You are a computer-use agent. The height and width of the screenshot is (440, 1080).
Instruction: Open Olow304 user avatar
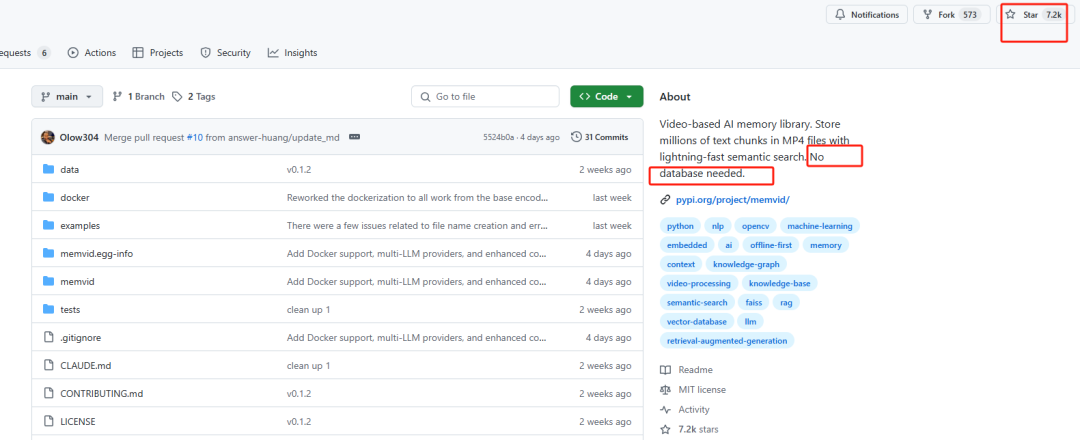48,137
